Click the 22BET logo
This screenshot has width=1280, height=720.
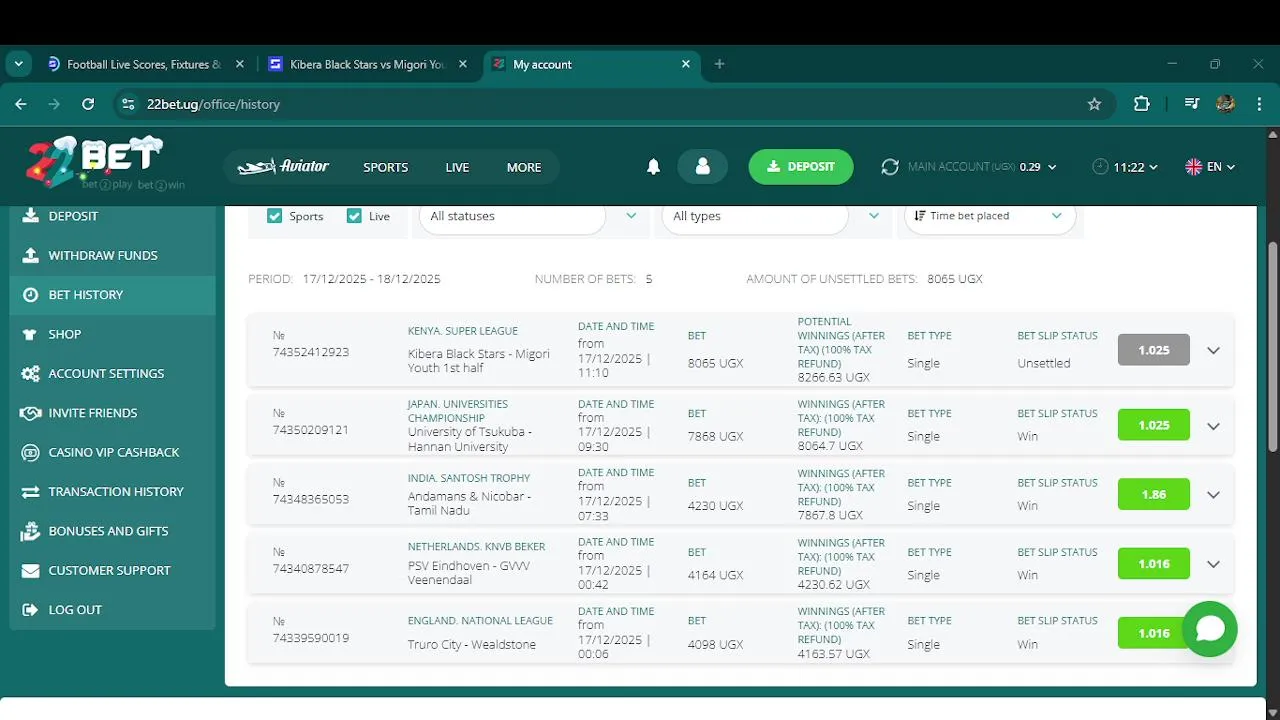click(95, 162)
